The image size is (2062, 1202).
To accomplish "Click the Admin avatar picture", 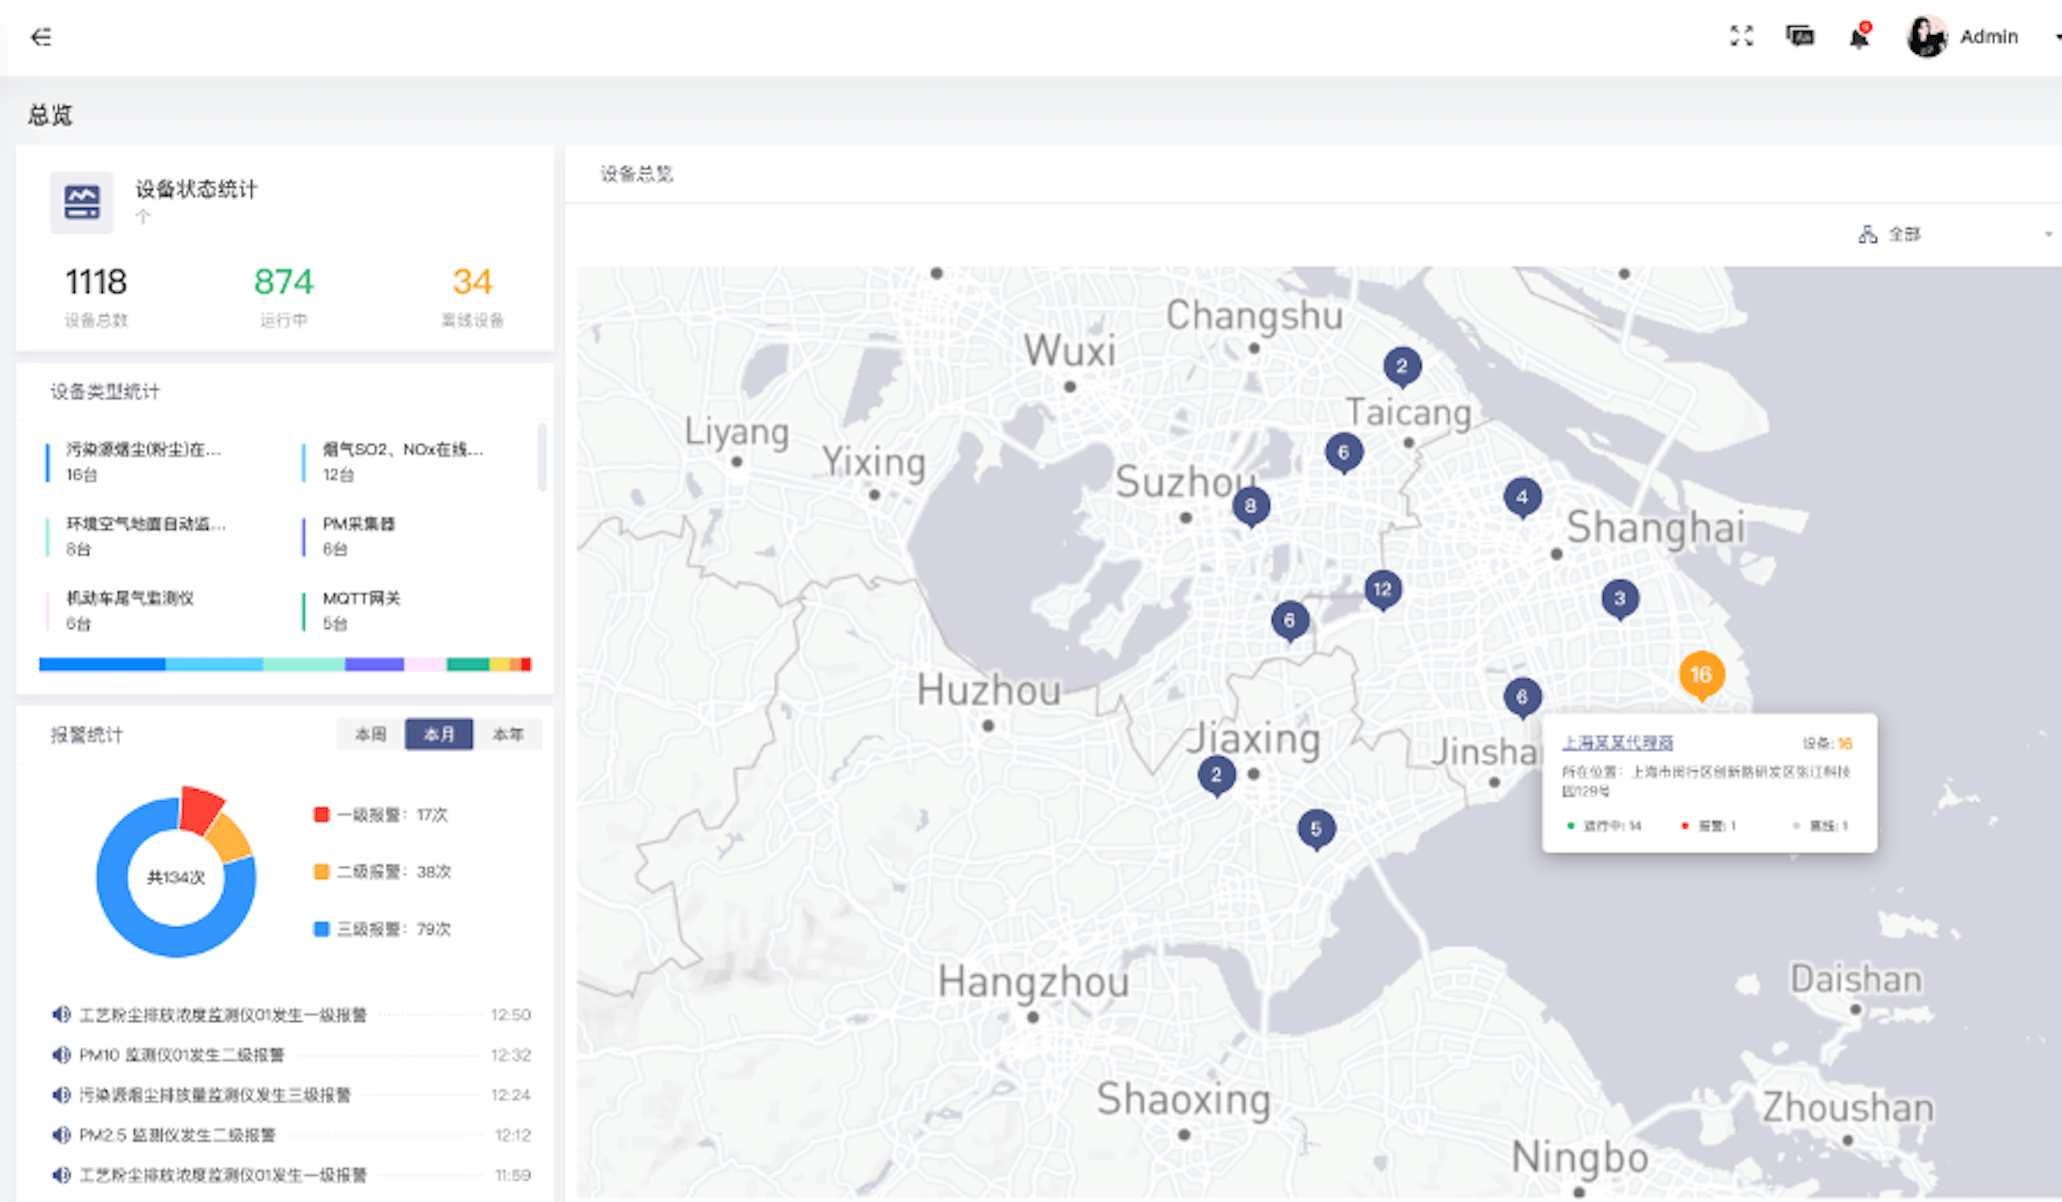I will coord(1925,37).
